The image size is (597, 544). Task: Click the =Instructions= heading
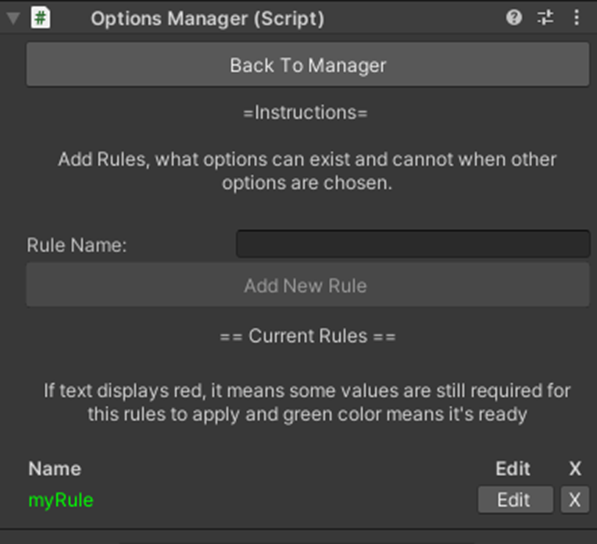pyautogui.click(x=305, y=113)
